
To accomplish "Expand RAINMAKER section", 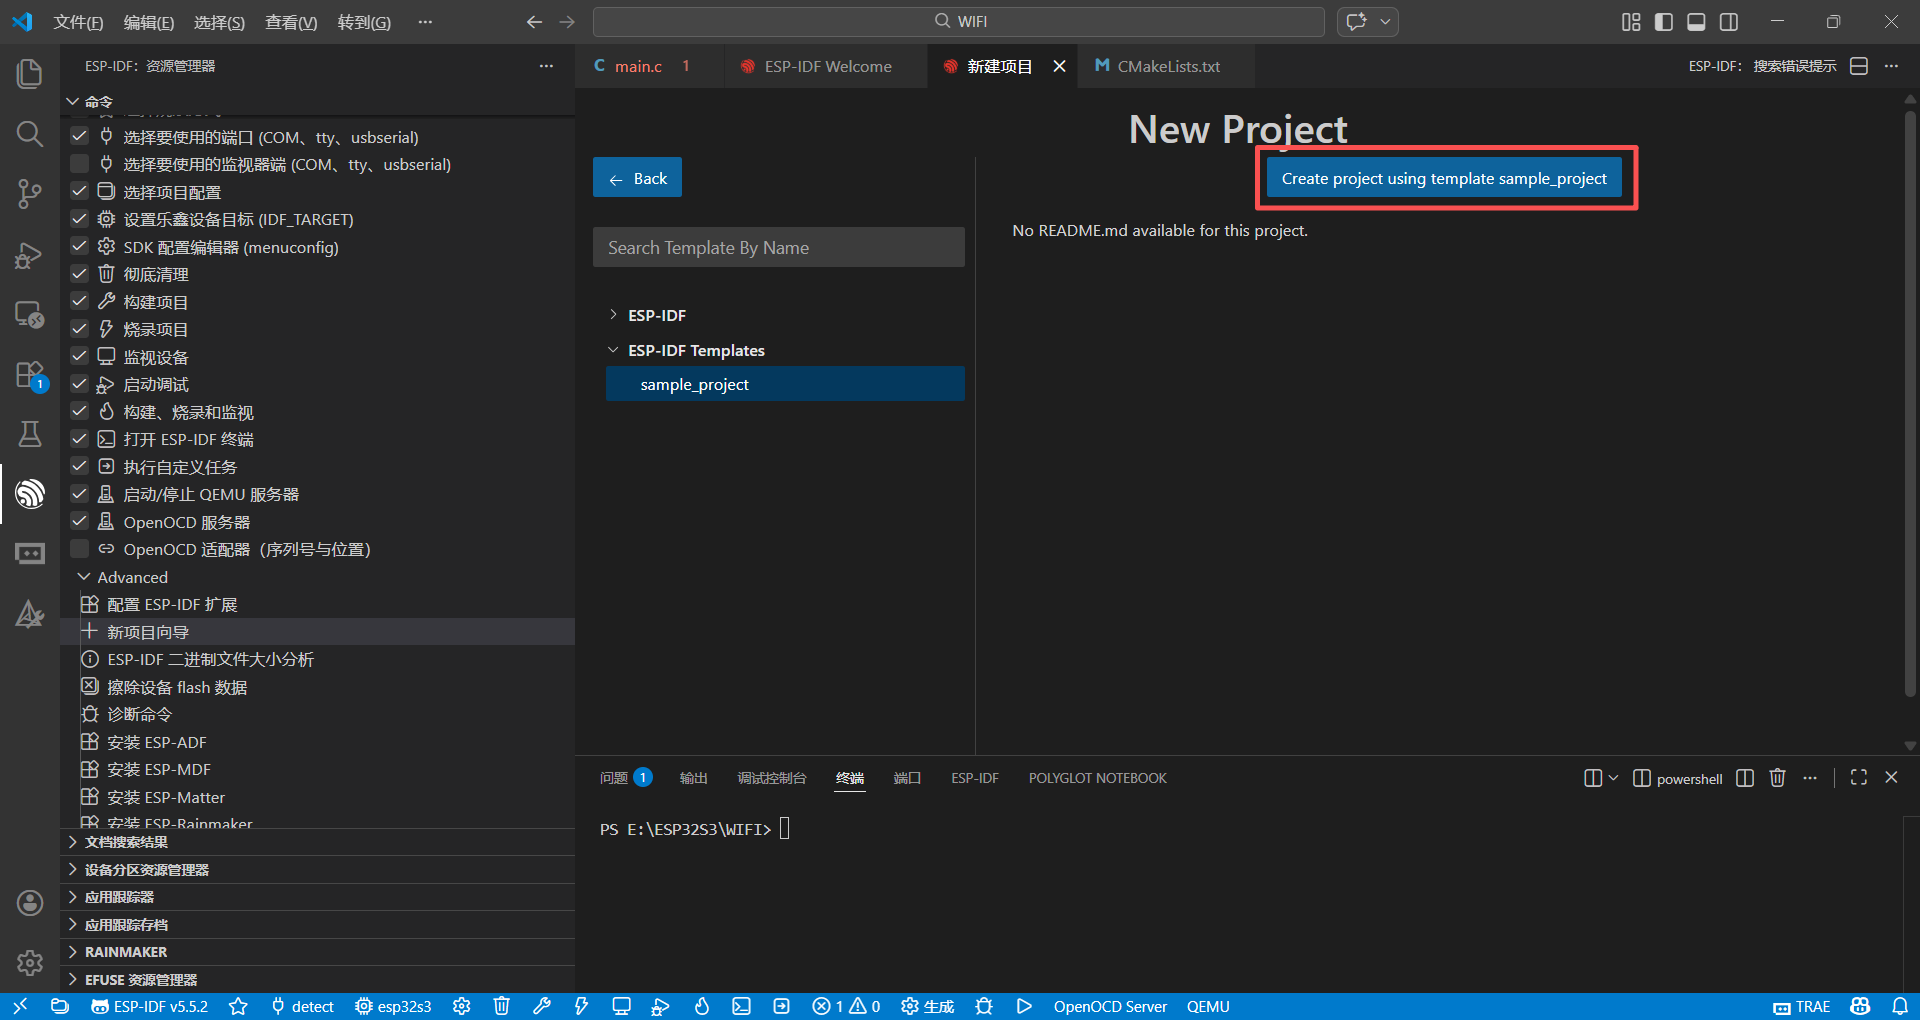I will click(73, 952).
